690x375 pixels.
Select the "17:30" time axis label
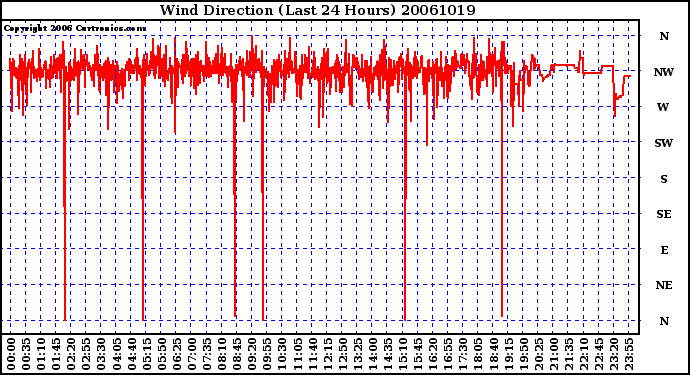click(463, 354)
